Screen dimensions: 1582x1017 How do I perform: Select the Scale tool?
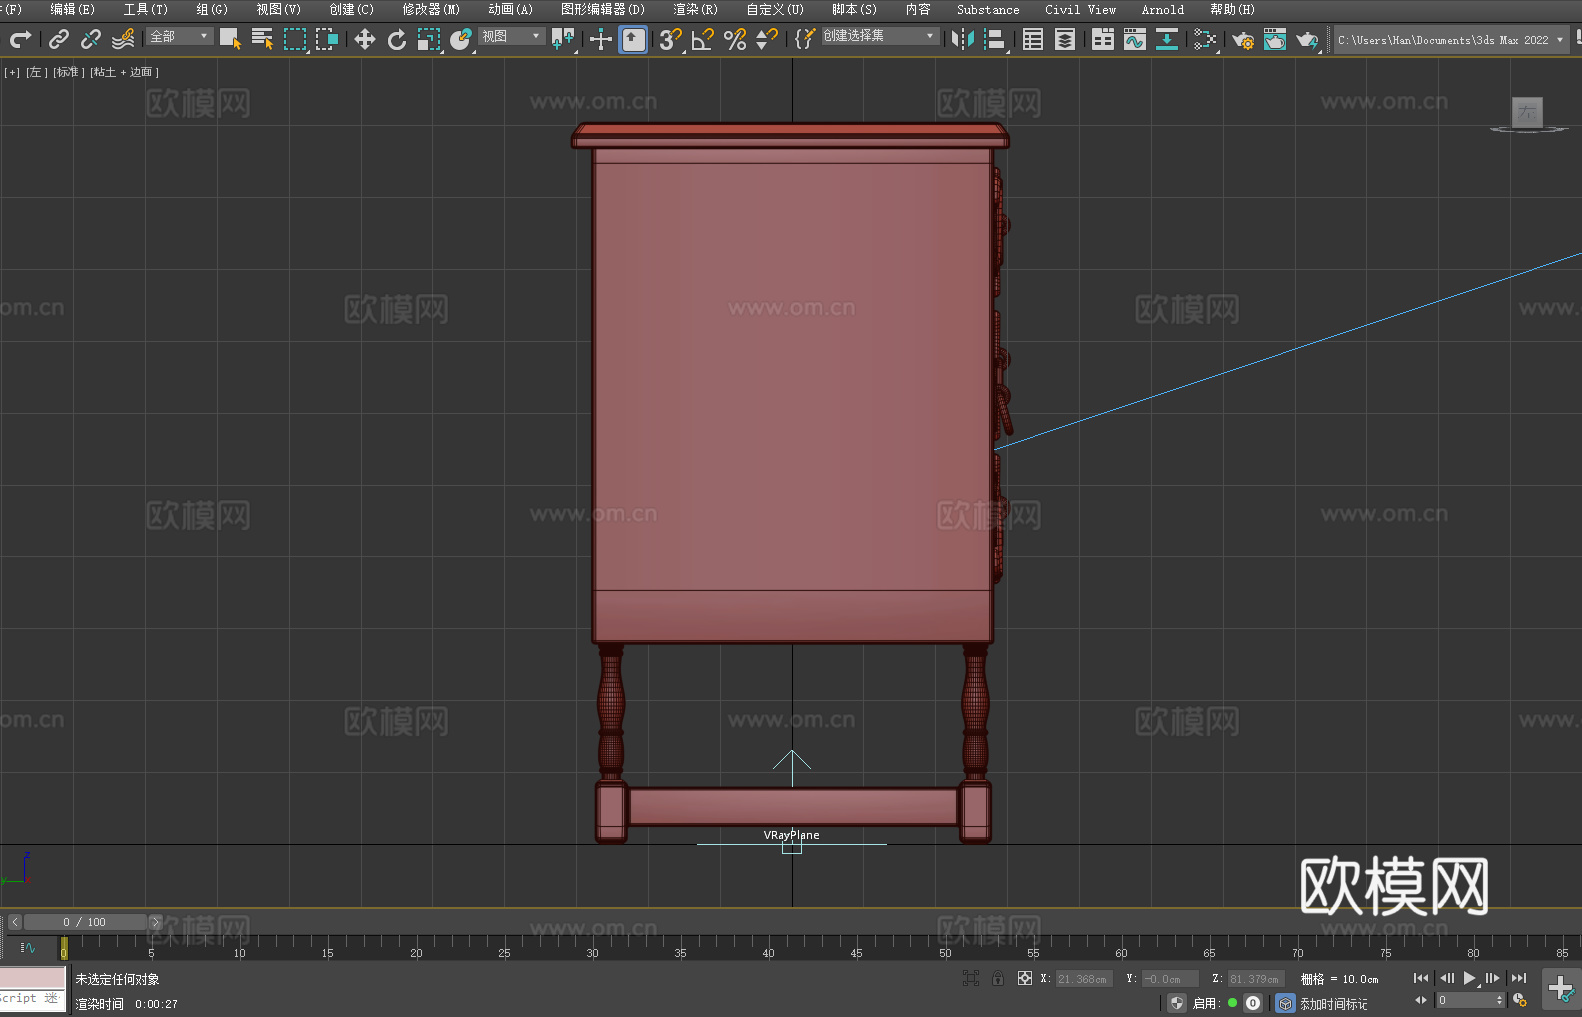click(429, 39)
